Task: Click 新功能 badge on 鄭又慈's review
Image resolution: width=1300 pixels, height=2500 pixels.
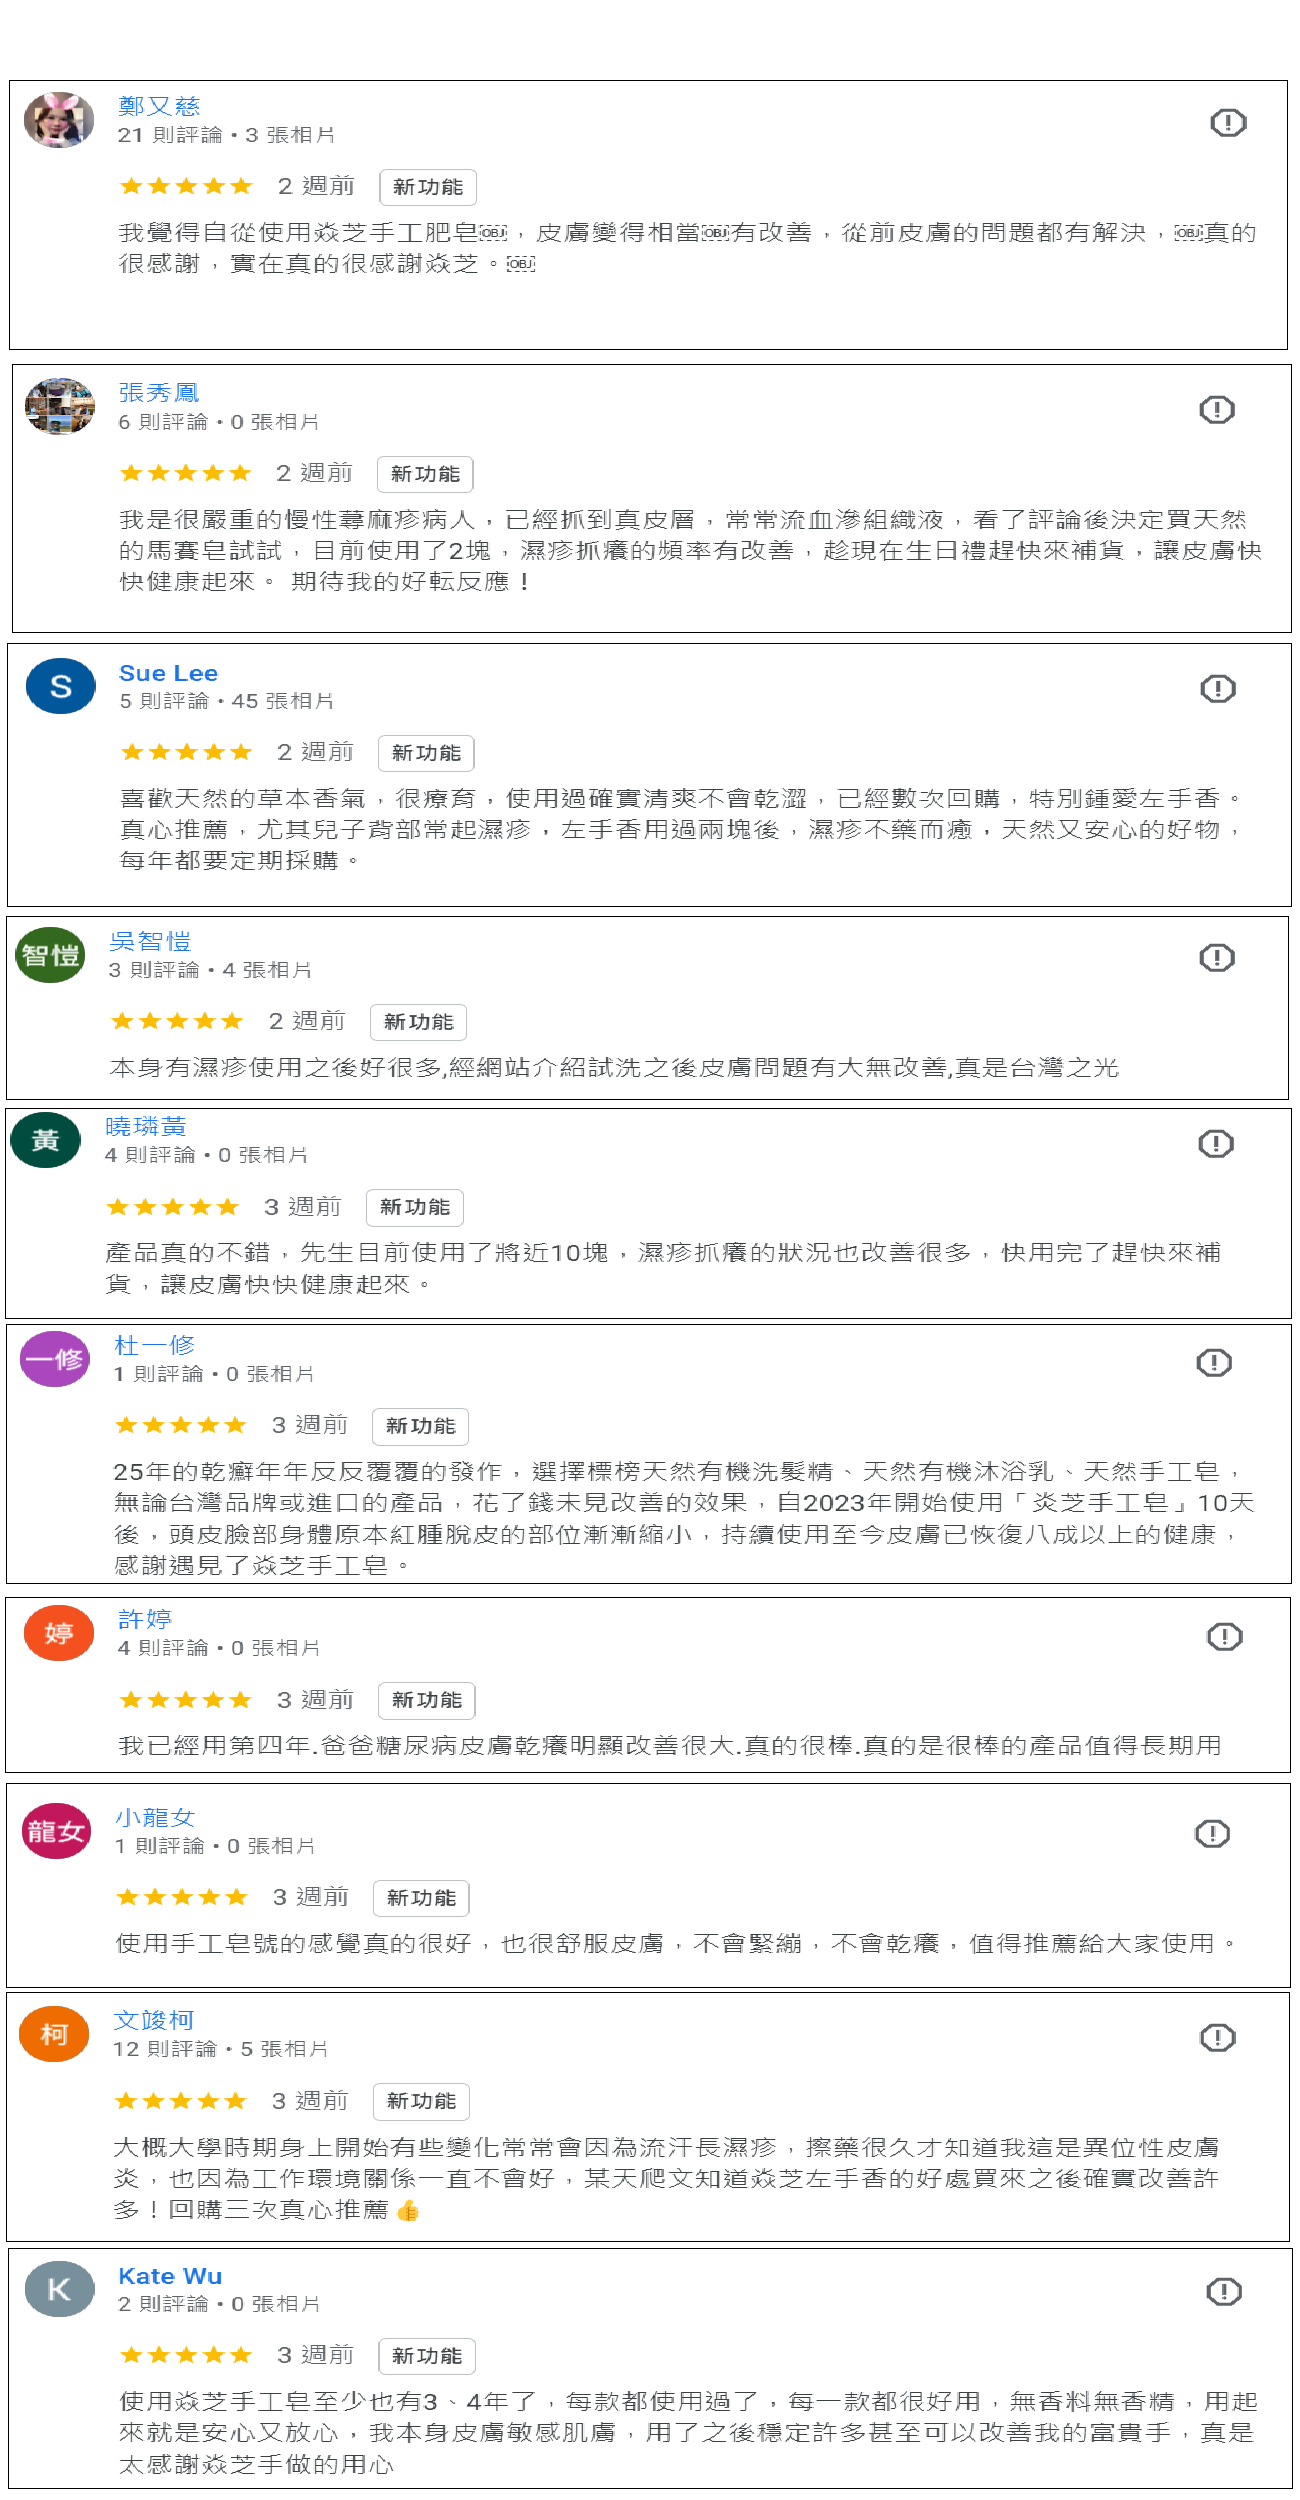Action: (428, 187)
